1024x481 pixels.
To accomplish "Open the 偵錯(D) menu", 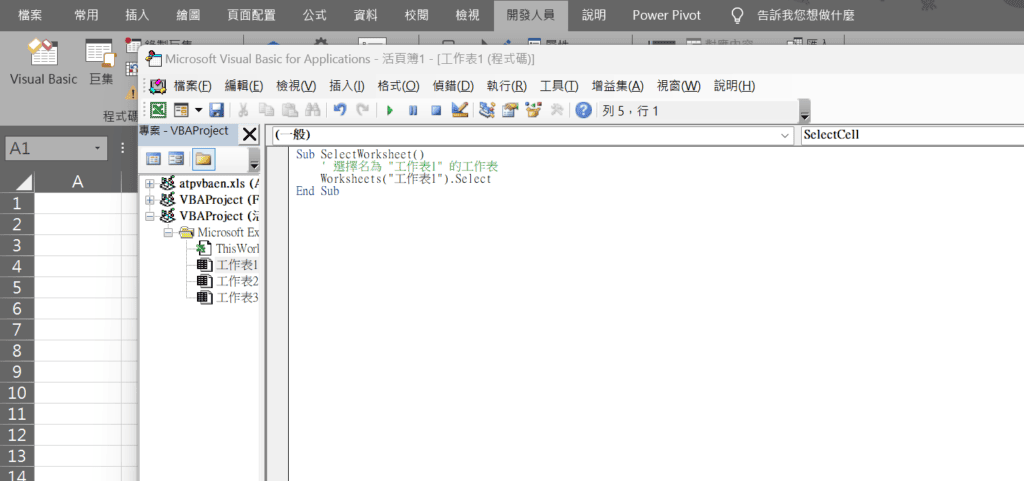I will (x=452, y=85).
